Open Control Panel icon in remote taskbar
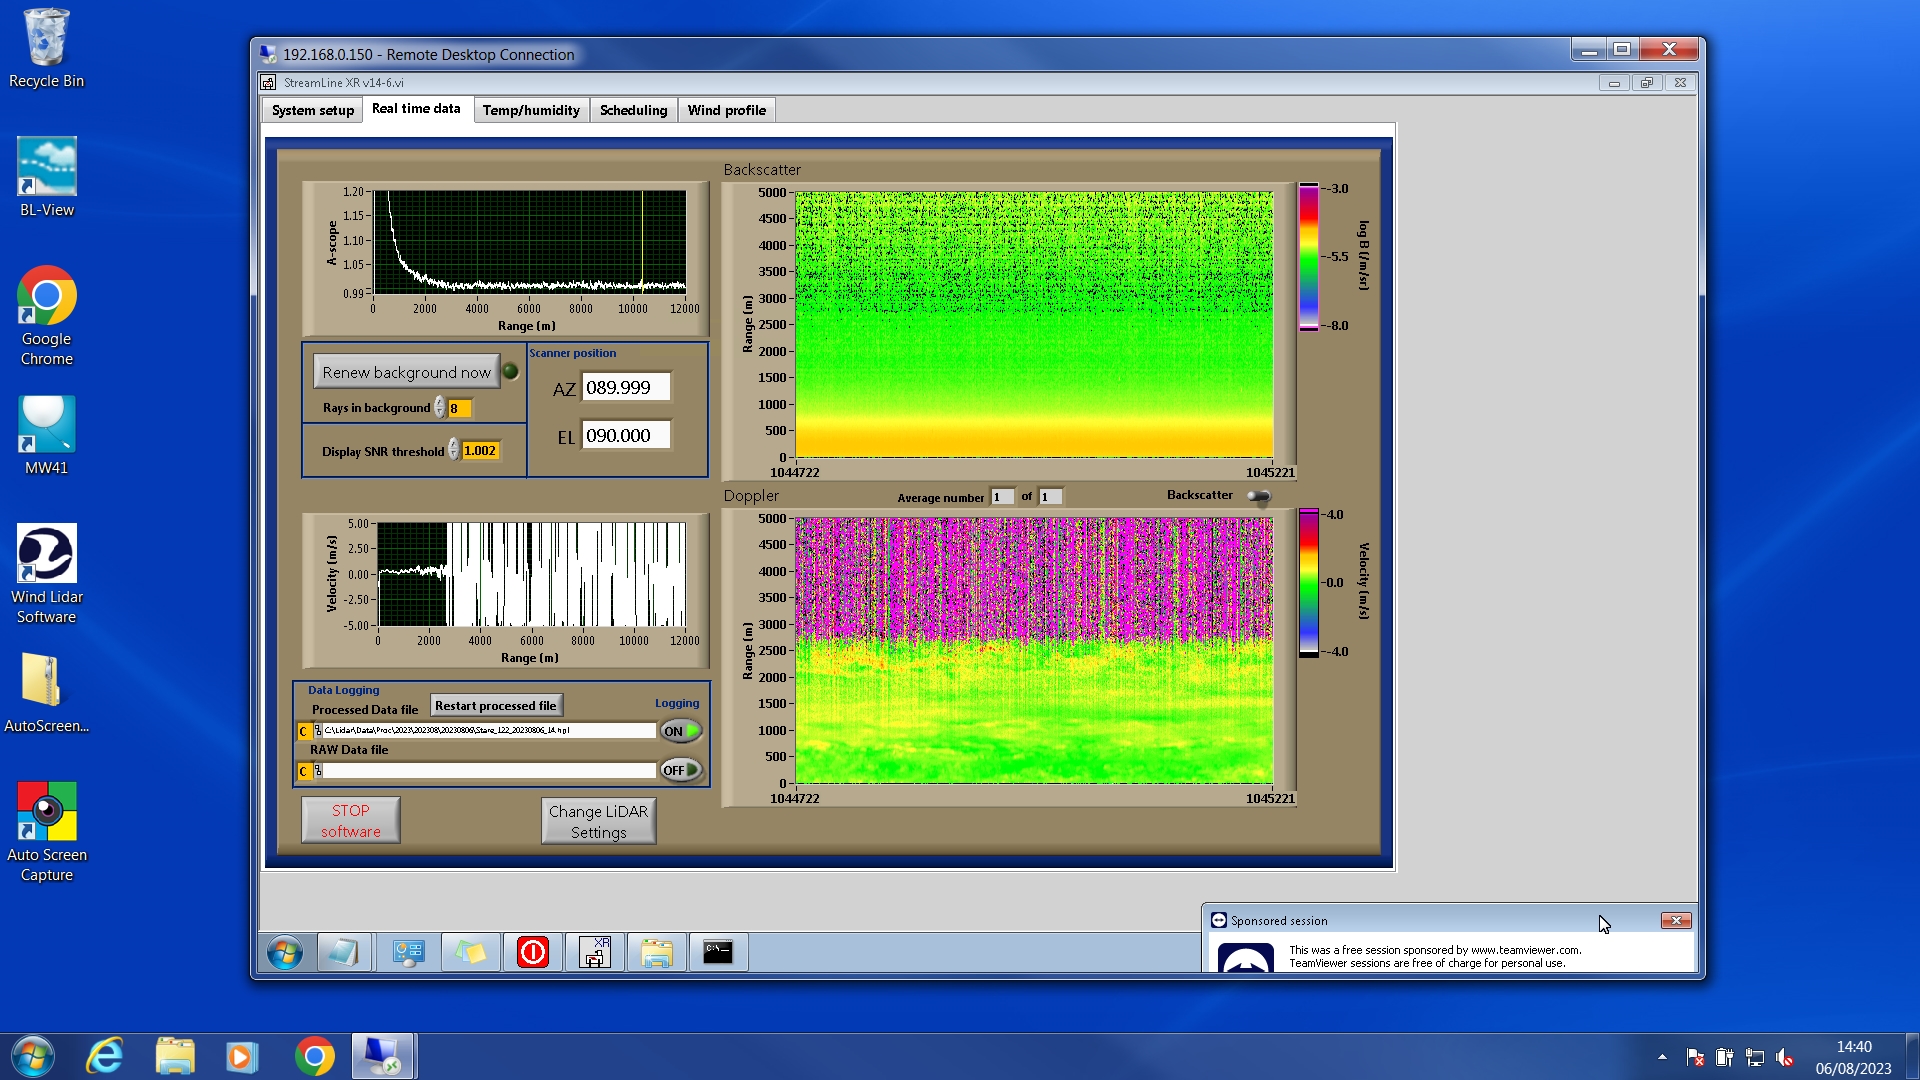 click(x=408, y=952)
